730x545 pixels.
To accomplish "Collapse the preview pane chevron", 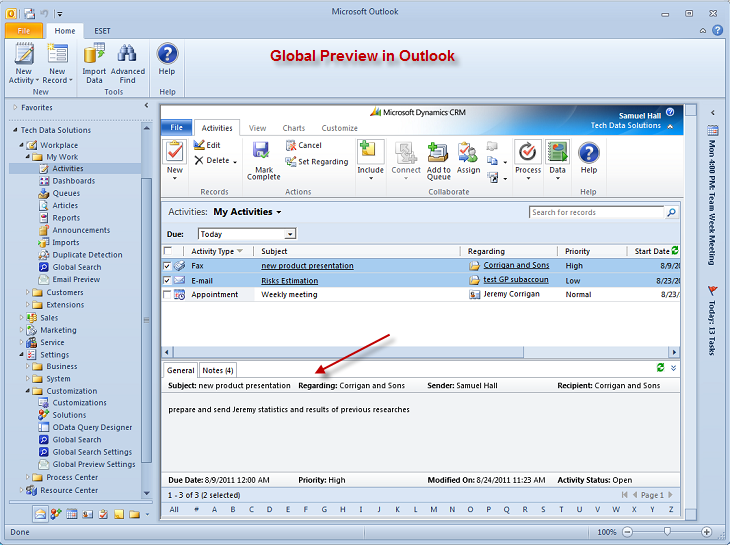I will (673, 368).
